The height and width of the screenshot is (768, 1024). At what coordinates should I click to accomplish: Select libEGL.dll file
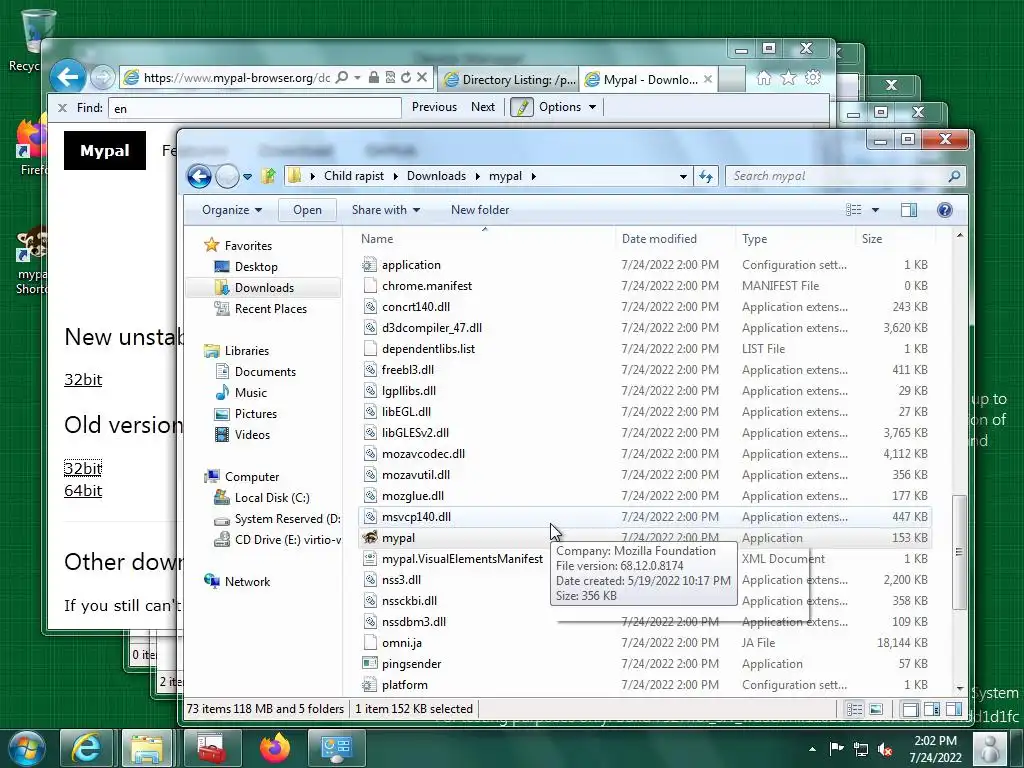coord(406,411)
